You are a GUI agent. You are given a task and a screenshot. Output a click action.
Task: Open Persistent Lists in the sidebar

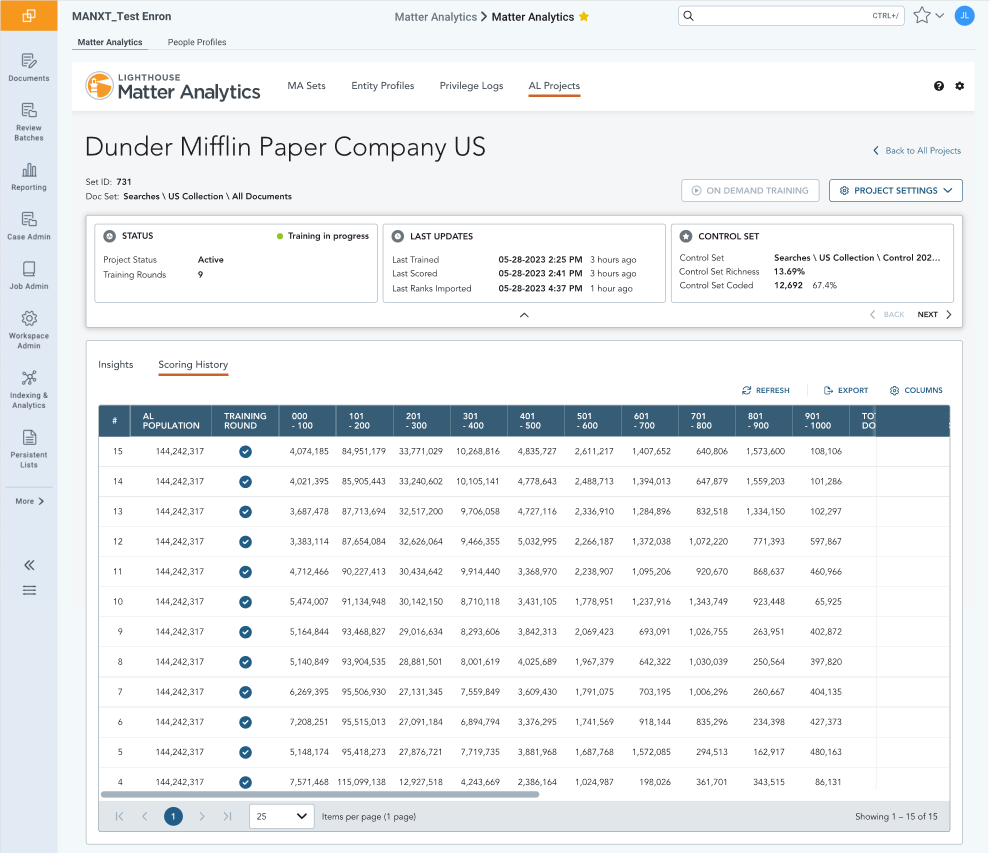coord(28,448)
